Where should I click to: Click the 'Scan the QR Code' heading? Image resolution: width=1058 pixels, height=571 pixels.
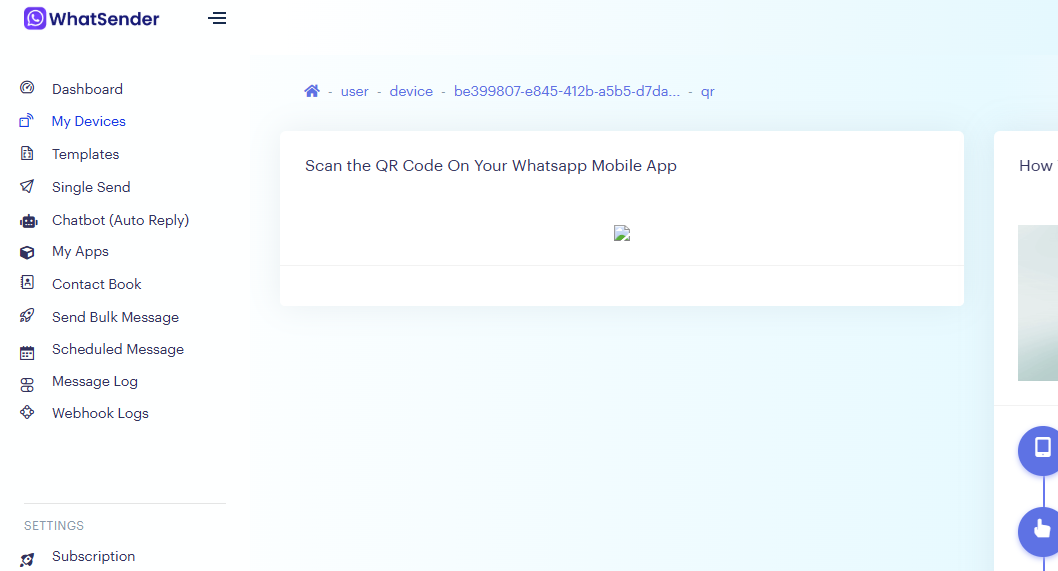click(x=491, y=166)
